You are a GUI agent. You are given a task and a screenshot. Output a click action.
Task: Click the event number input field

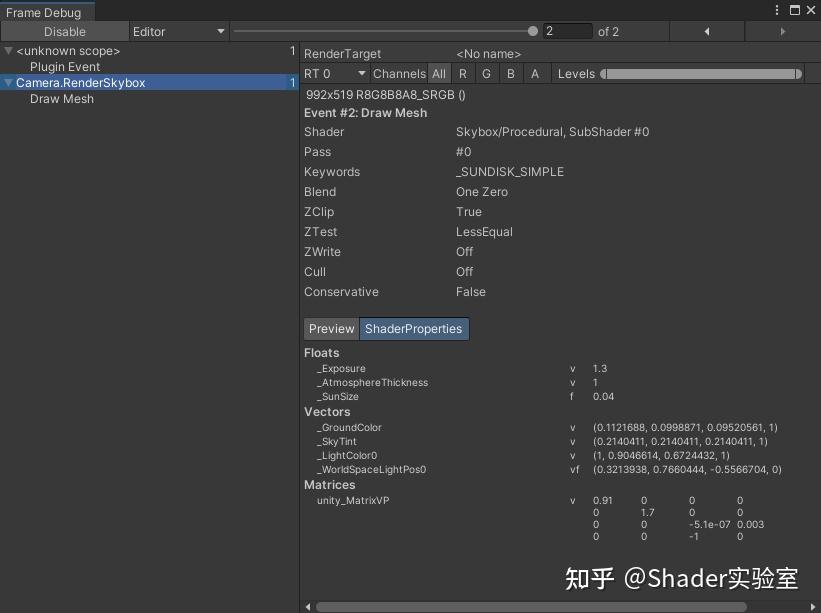(566, 31)
